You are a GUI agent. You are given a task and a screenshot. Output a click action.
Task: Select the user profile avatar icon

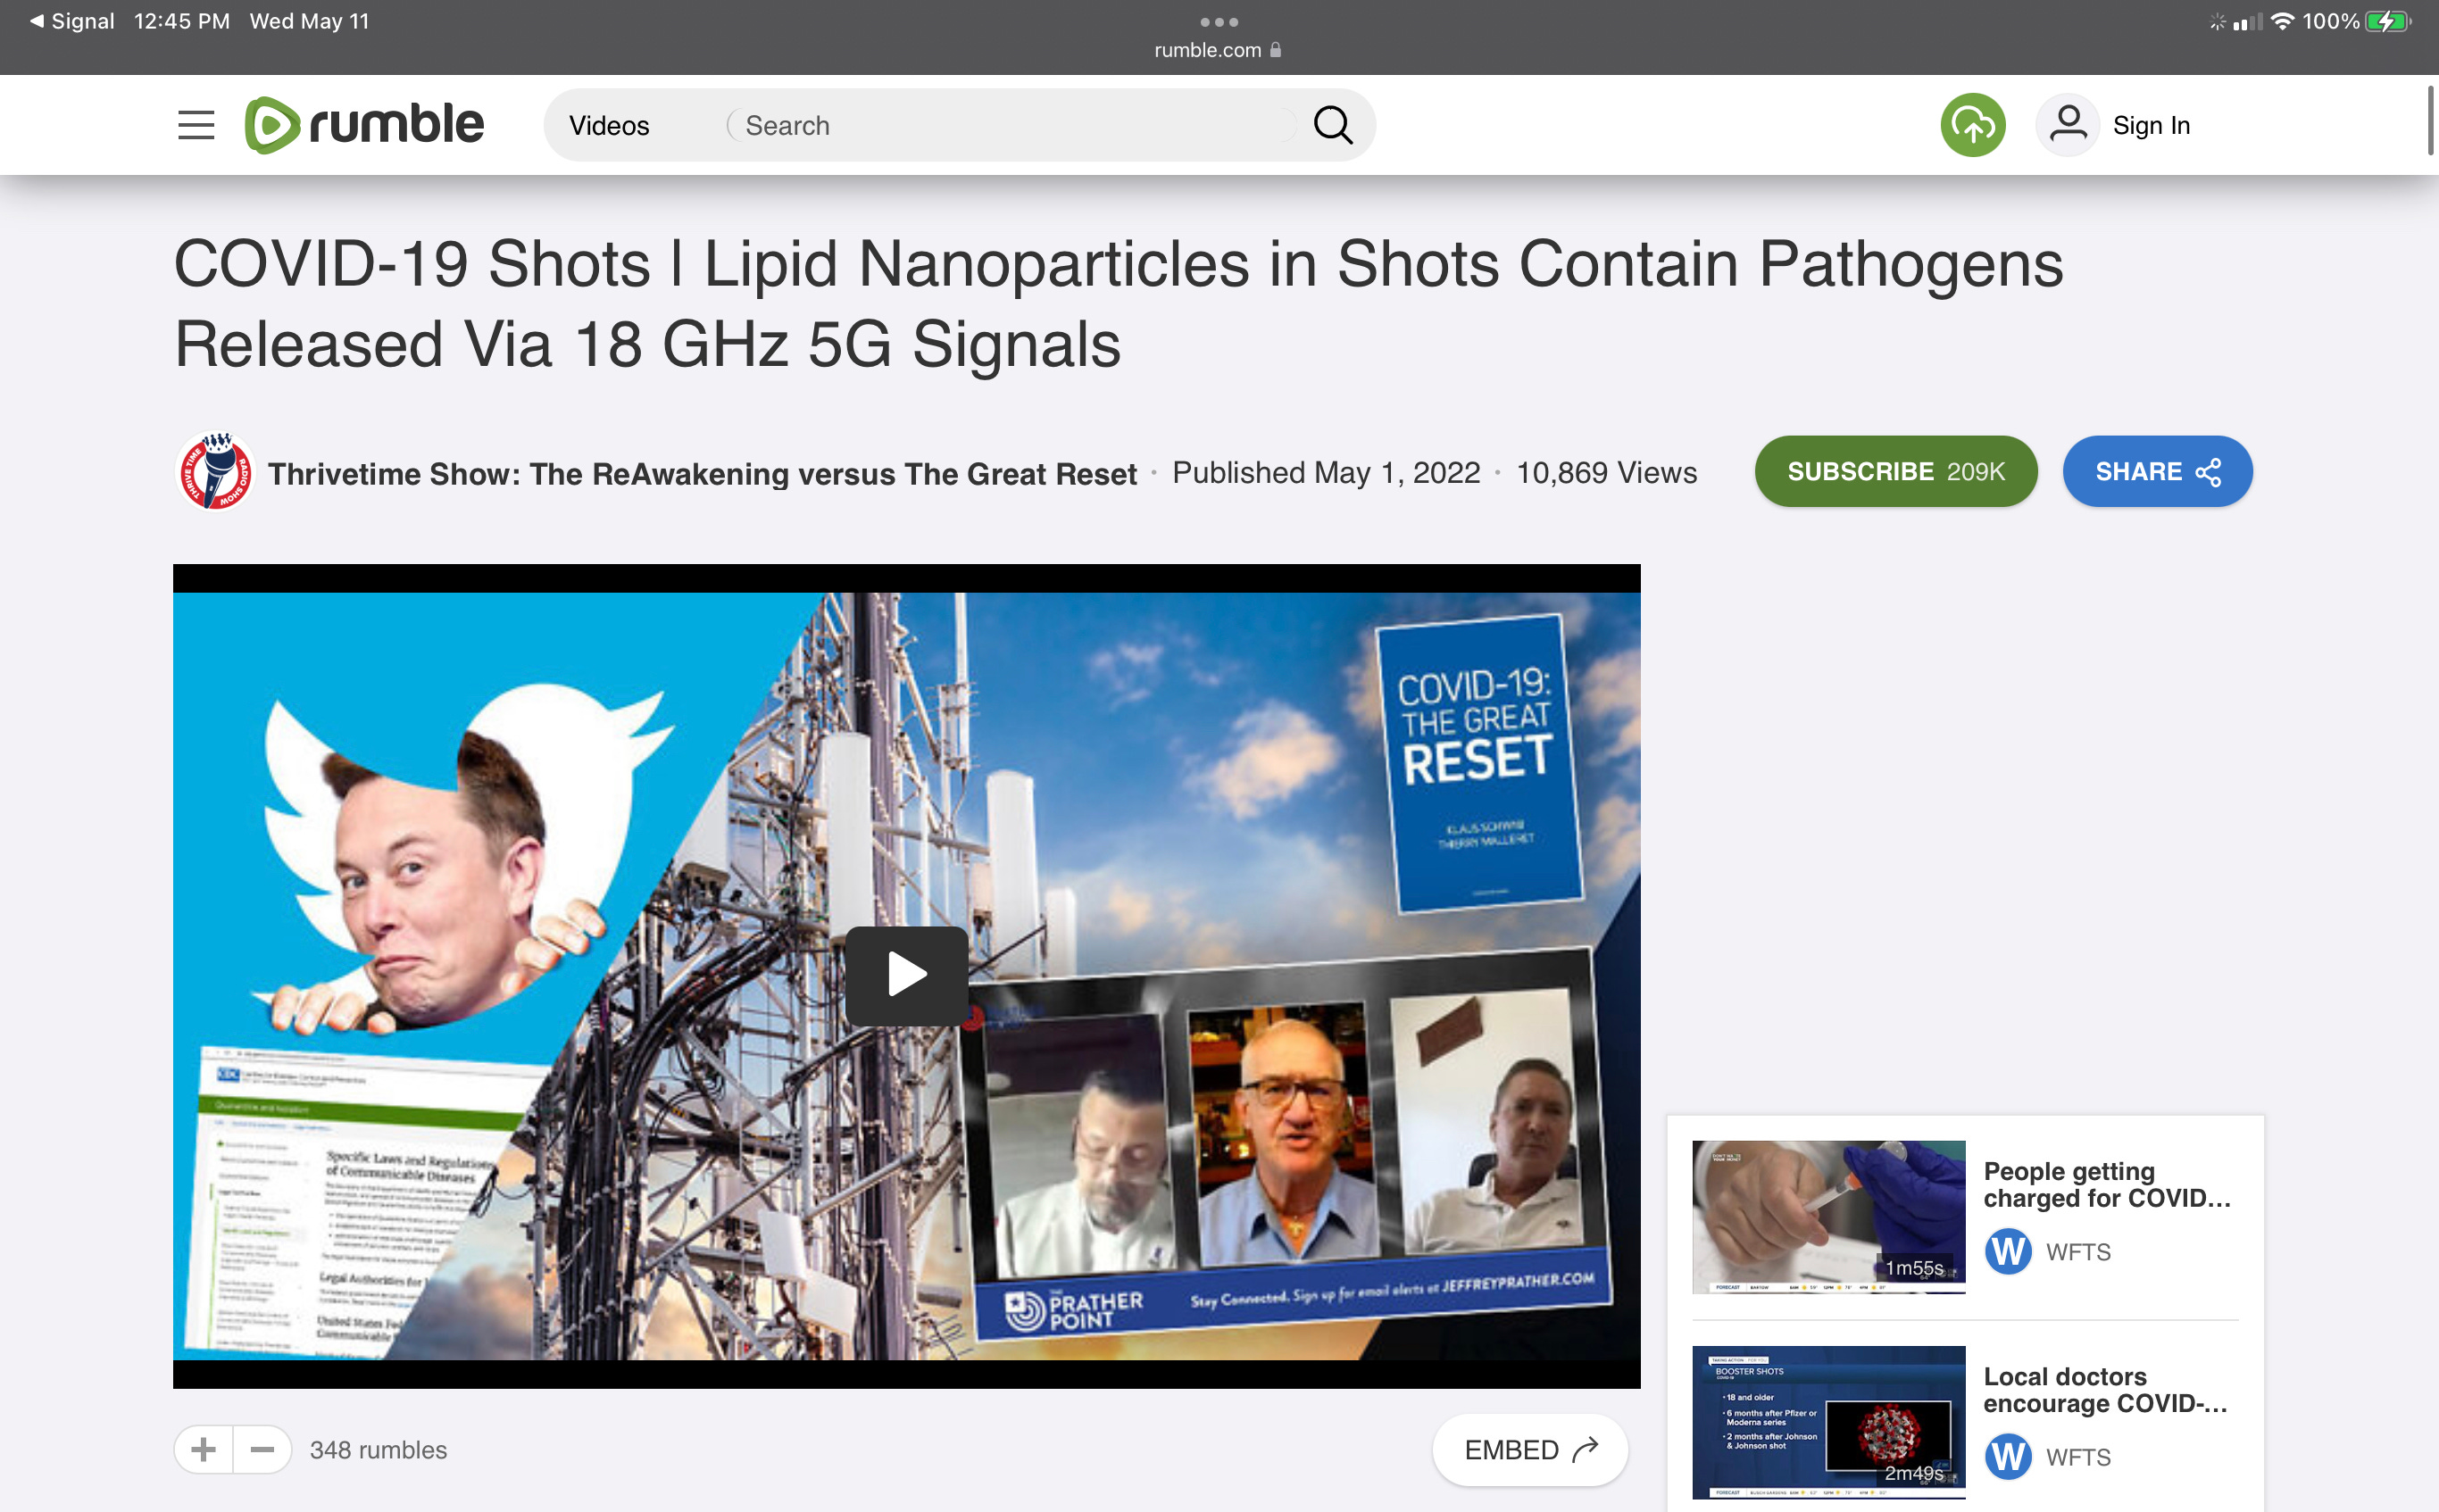[2067, 125]
